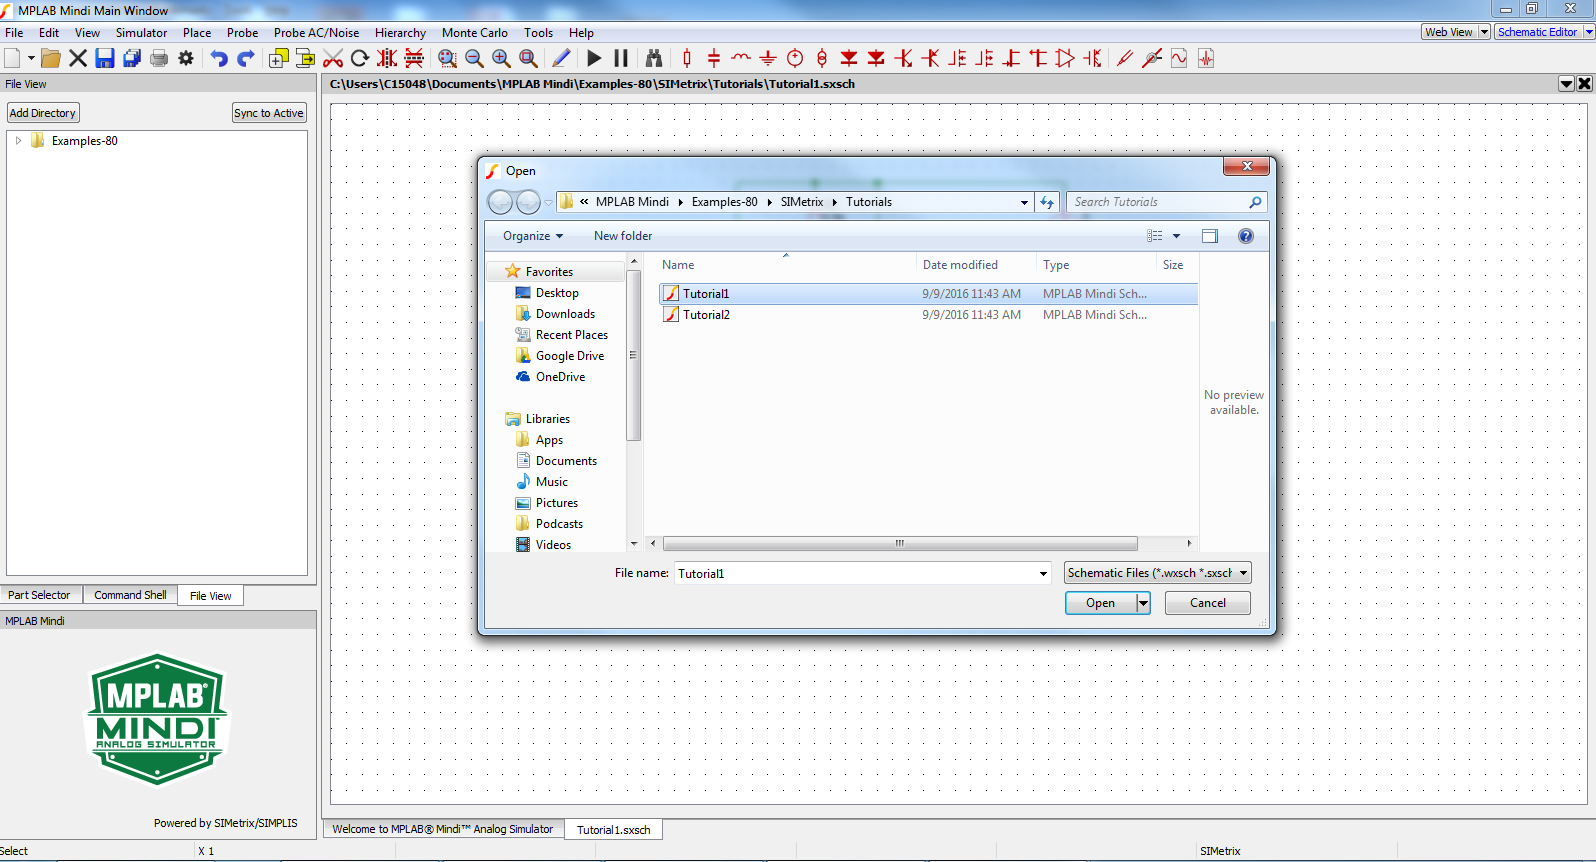Refresh the folder listing in the Open dialog

(1047, 202)
